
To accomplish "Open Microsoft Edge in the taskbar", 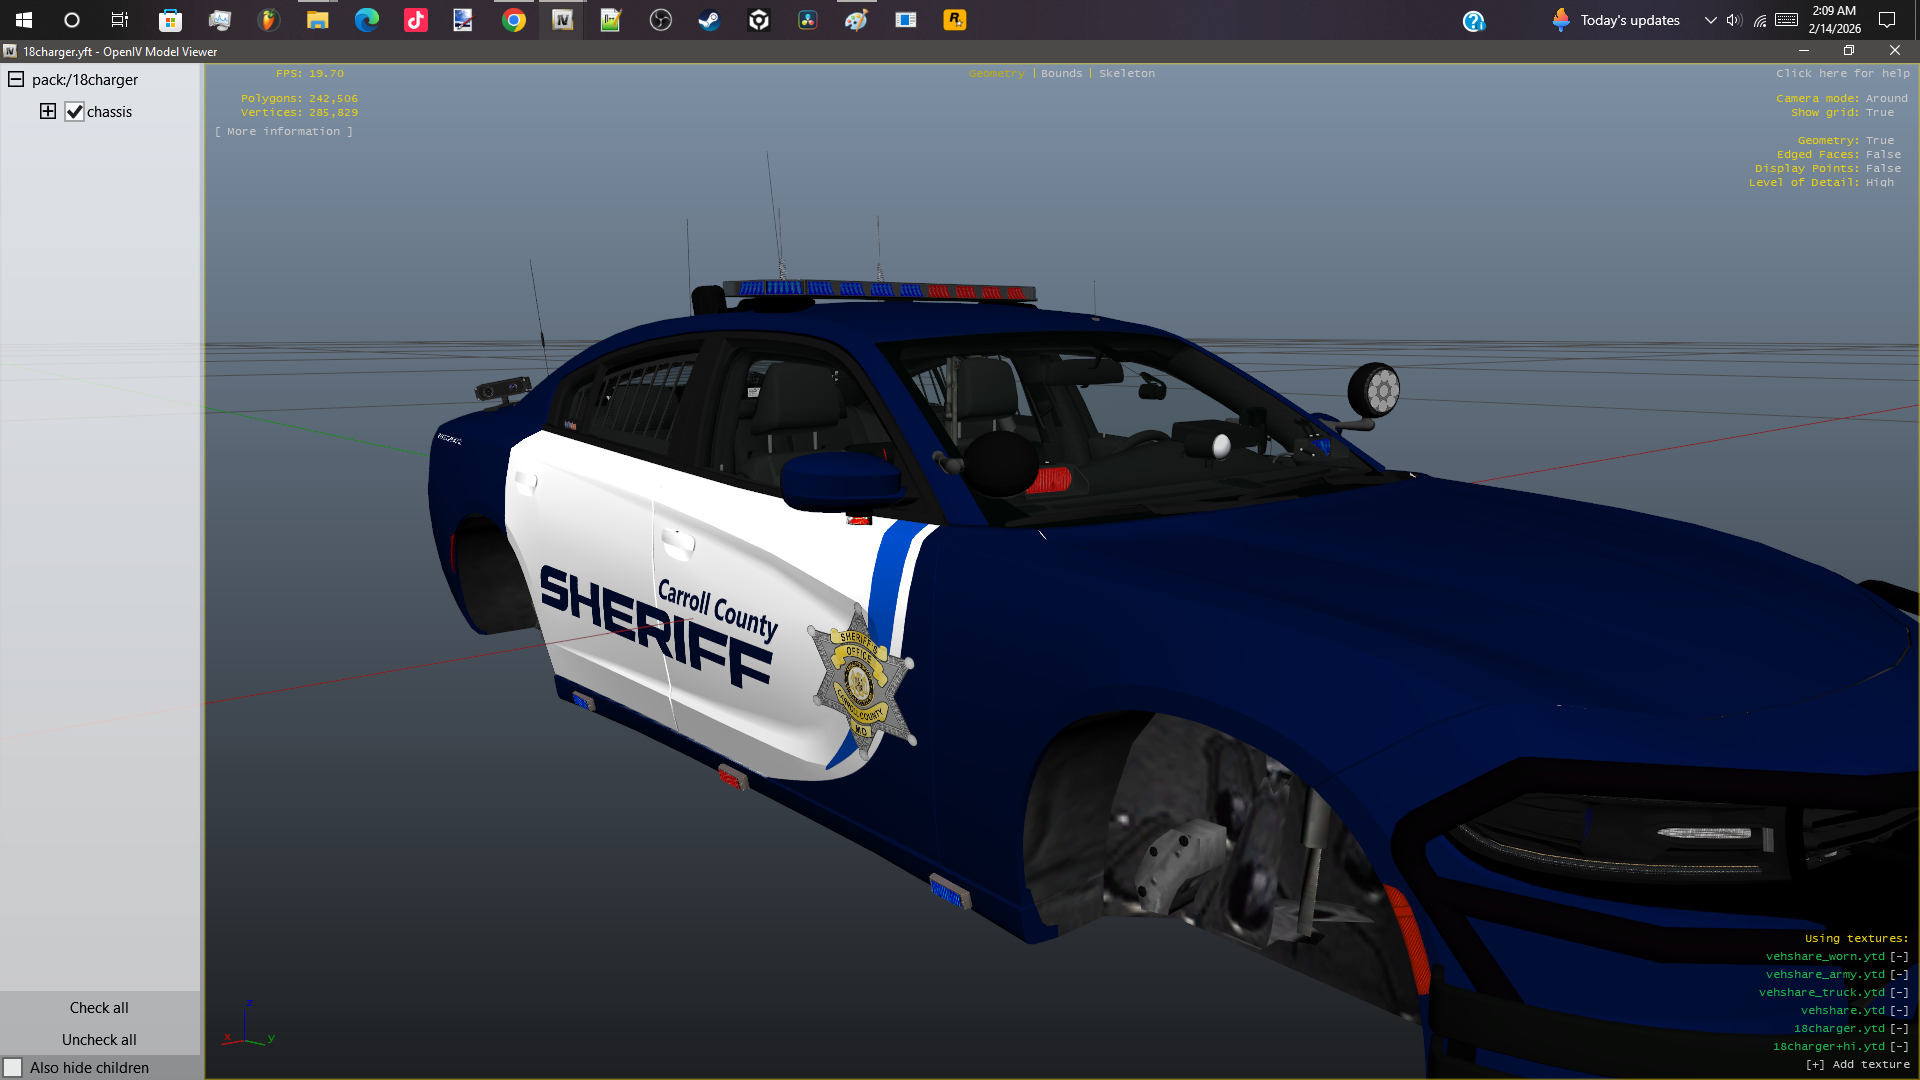I will (367, 20).
